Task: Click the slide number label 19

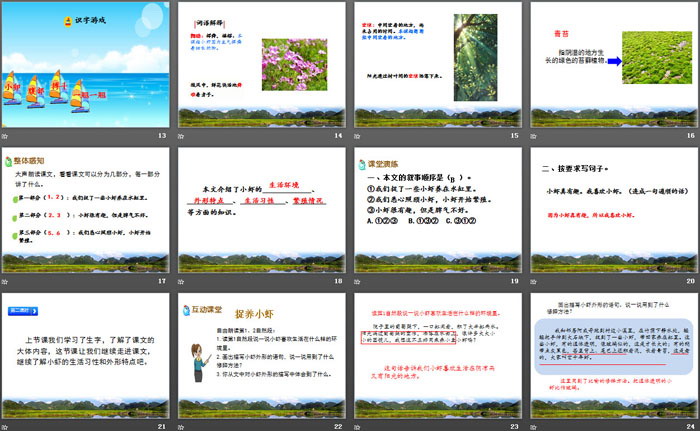Action: point(515,281)
